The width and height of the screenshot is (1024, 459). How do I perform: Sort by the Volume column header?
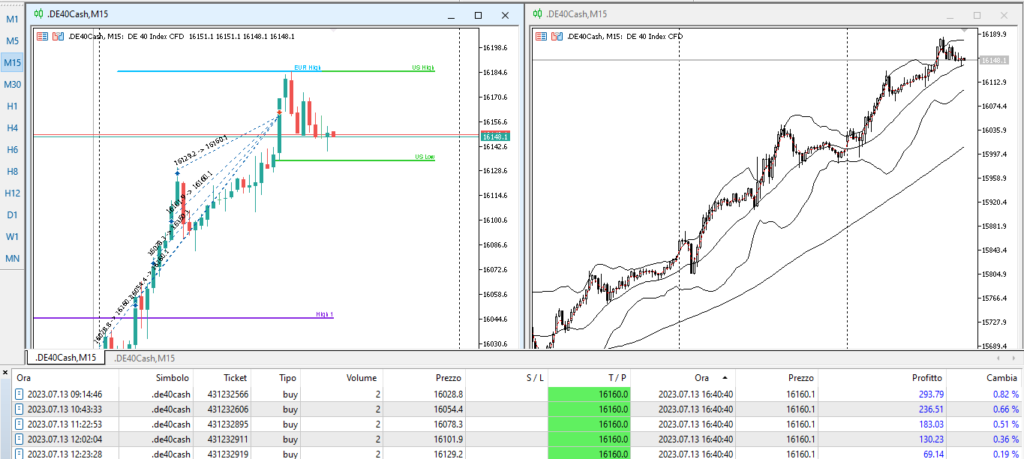pos(344,378)
